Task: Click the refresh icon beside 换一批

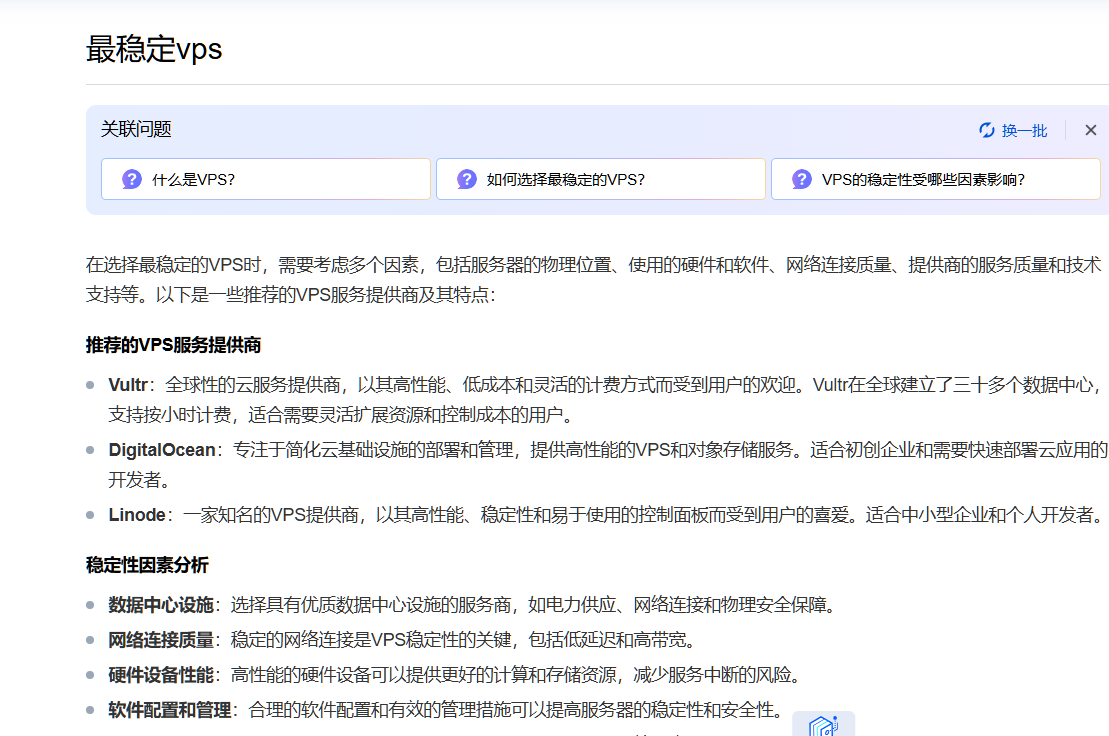Action: (987, 130)
